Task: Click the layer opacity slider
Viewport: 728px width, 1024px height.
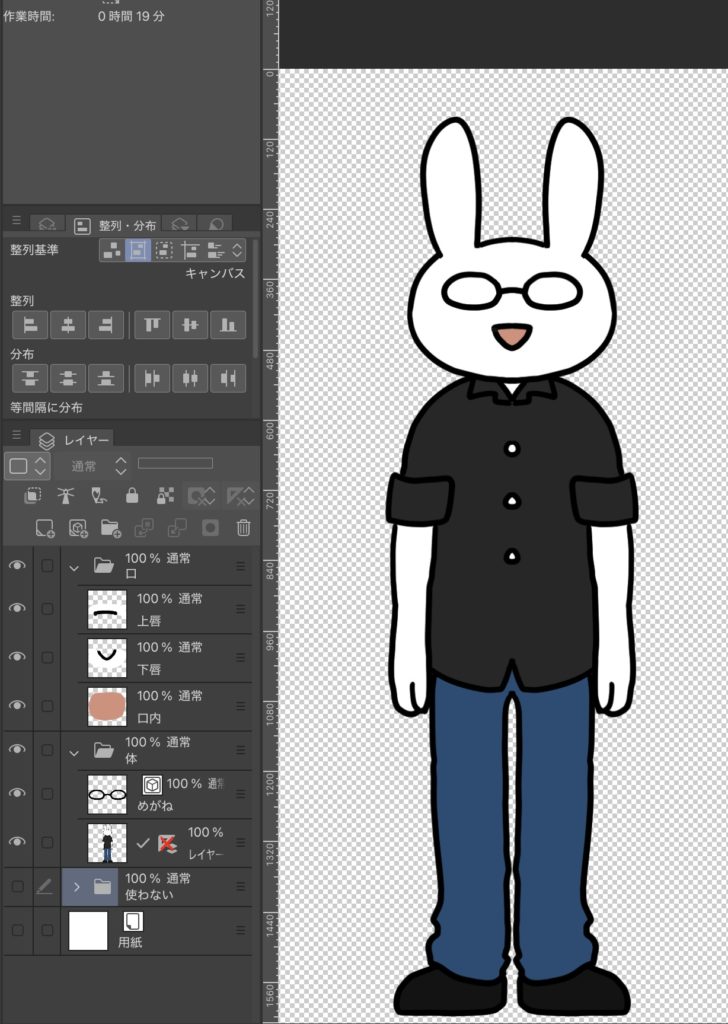Action: click(175, 463)
